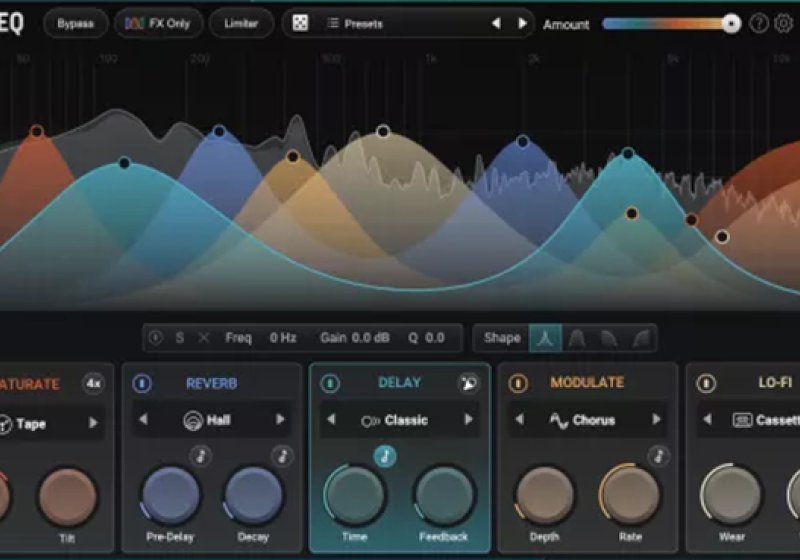Toggle the Modulate module power button

click(x=518, y=383)
